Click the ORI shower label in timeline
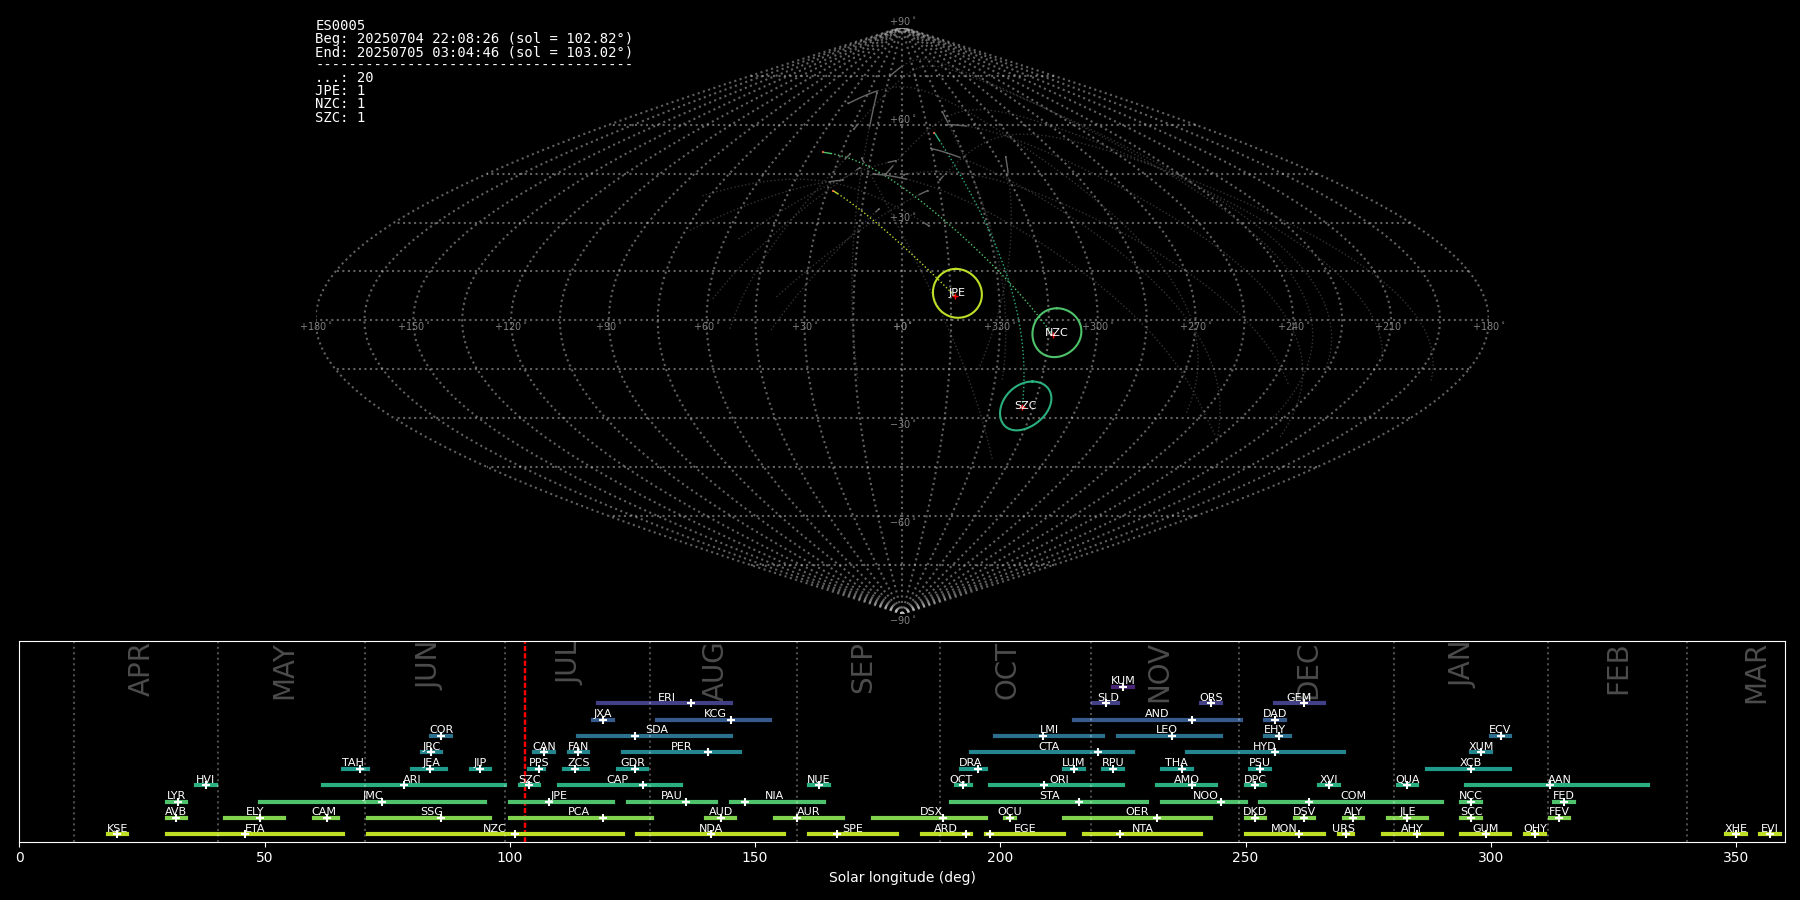This screenshot has width=1800, height=900. click(1059, 780)
